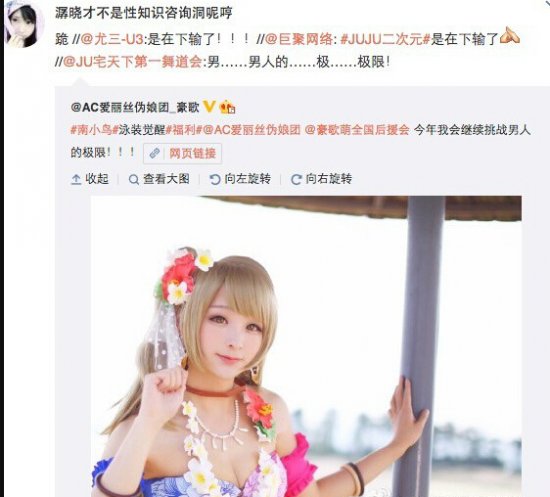Screen dimensions: 550x497
Task: Open the @巨聚网络 mention link
Action: click(298, 39)
